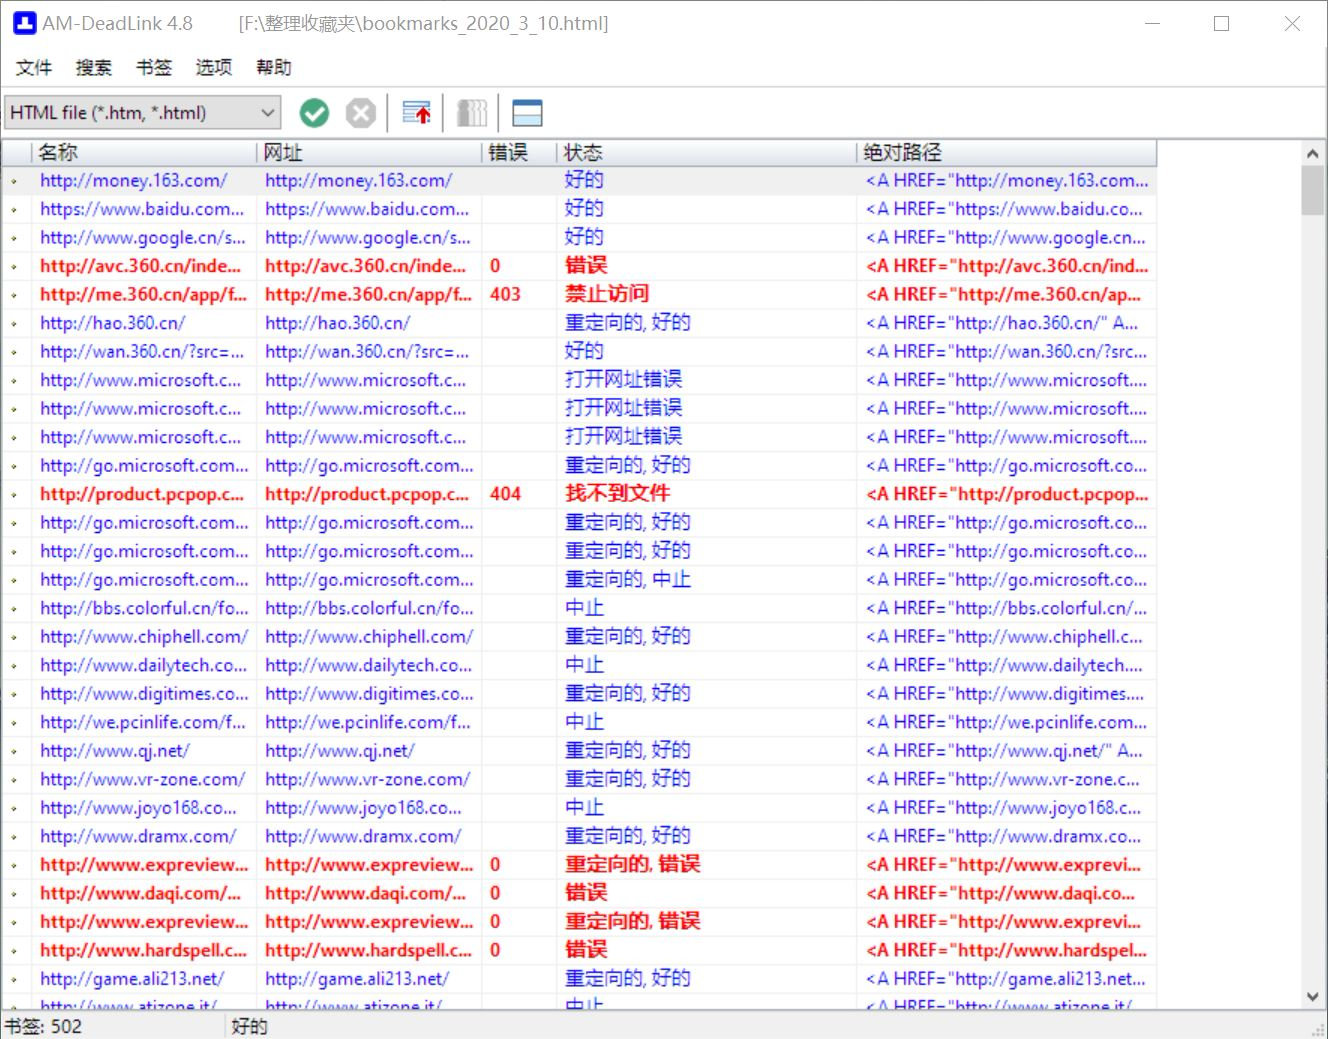Click the sort errors to top icon

416,113
